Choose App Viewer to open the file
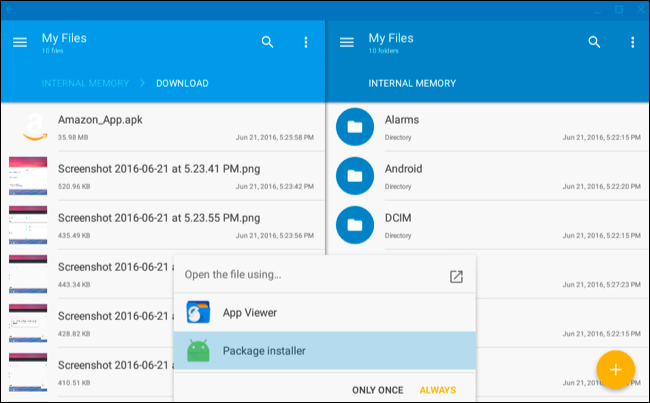This screenshot has width=650, height=403. pos(325,312)
